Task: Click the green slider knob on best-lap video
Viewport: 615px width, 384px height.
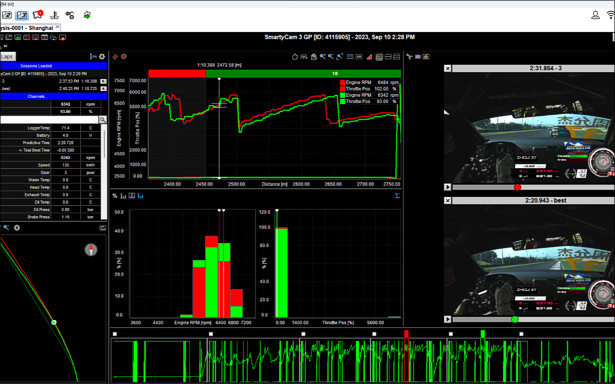Action: [x=515, y=319]
